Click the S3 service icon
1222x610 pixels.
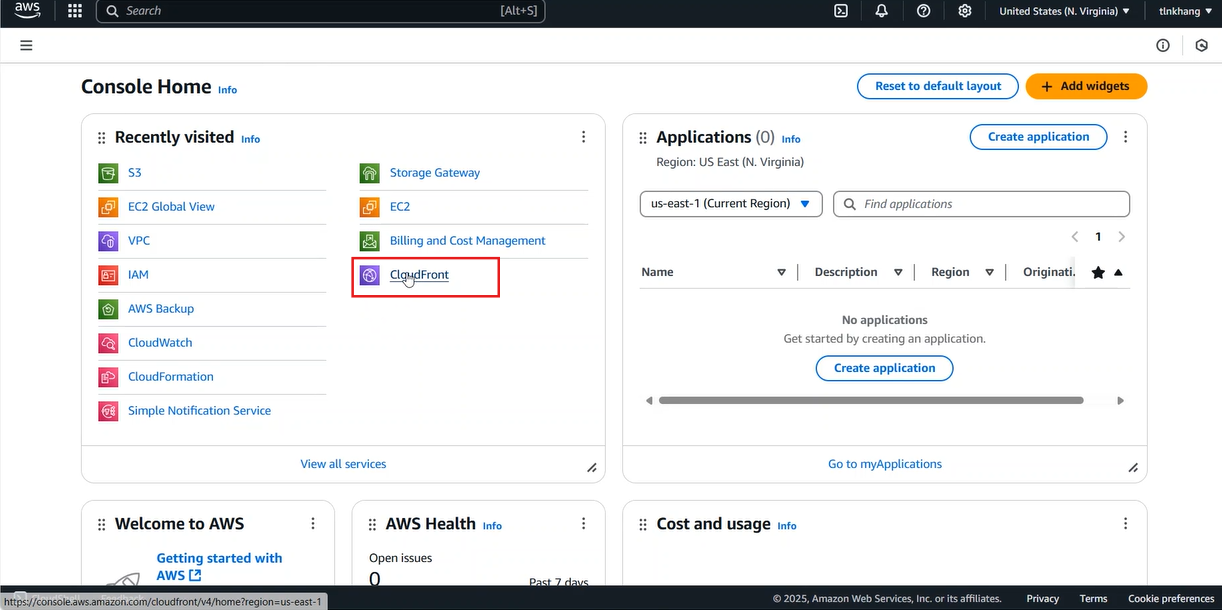[x=108, y=173]
